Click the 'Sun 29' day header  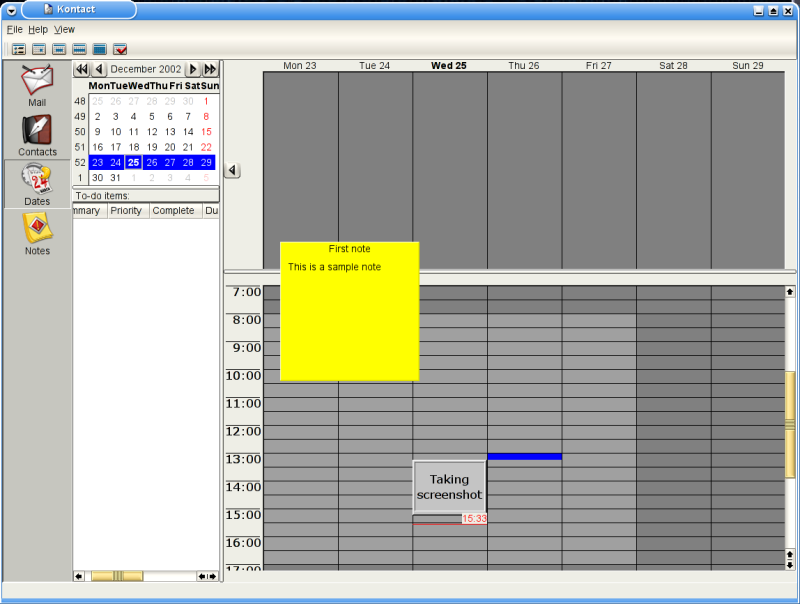(748, 66)
